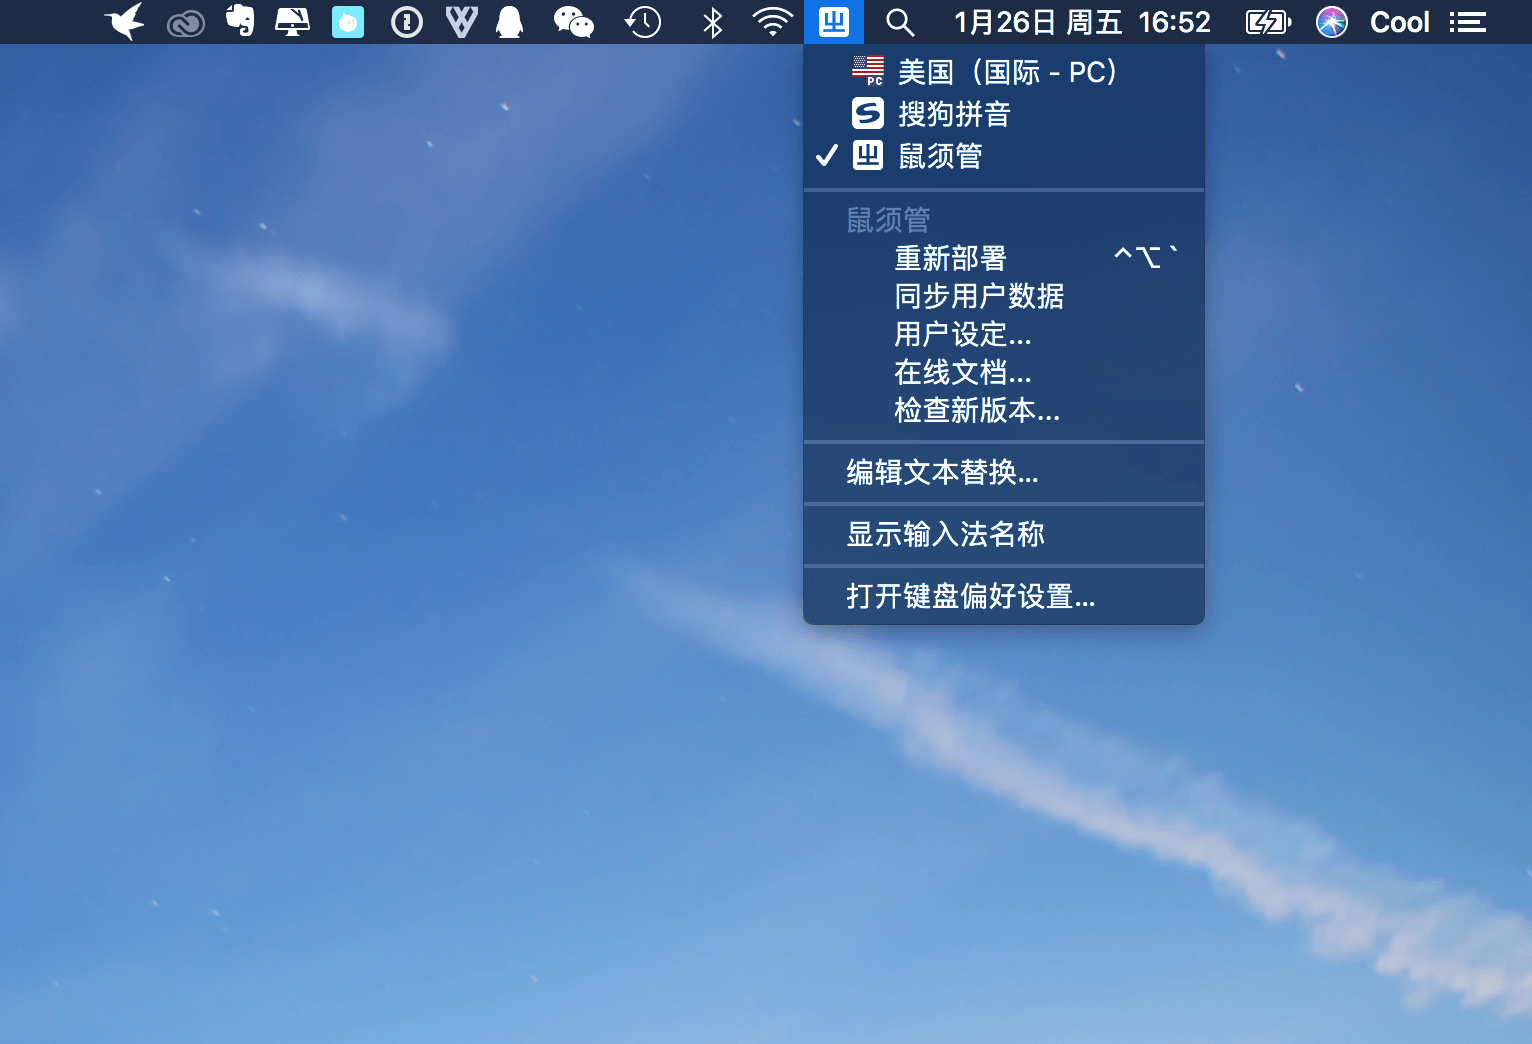Click the bird icon in menu bar
The image size is (1532, 1044).
click(126, 21)
